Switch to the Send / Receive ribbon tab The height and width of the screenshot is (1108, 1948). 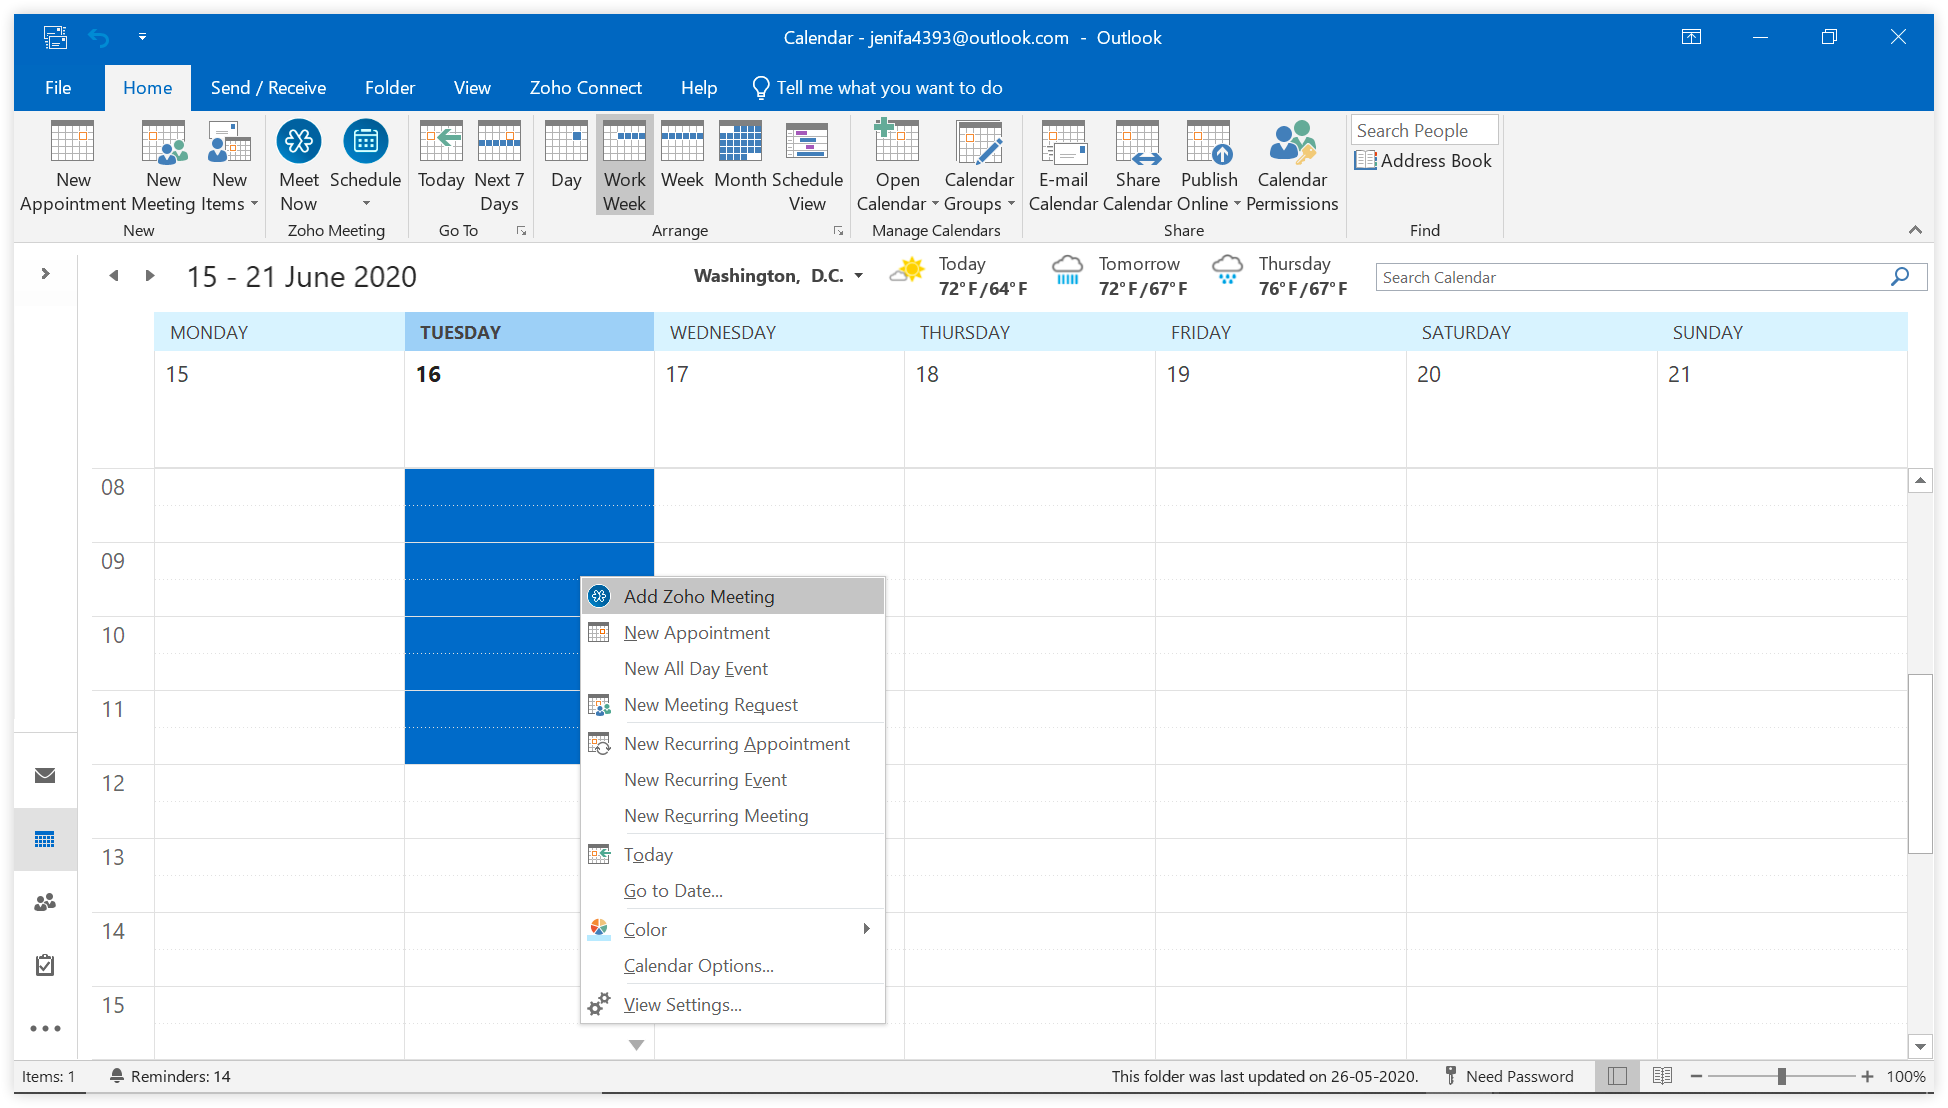click(x=267, y=87)
